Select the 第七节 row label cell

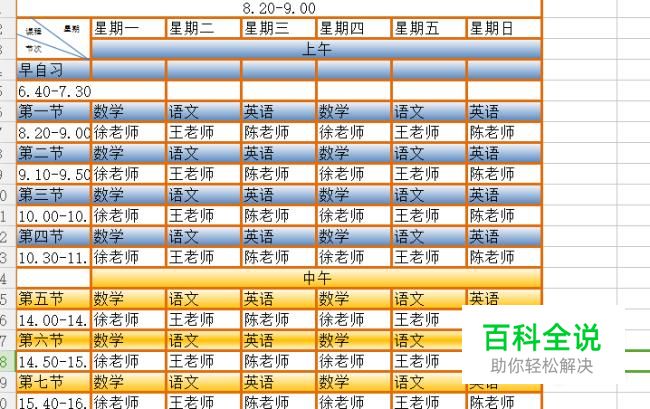pos(53,382)
